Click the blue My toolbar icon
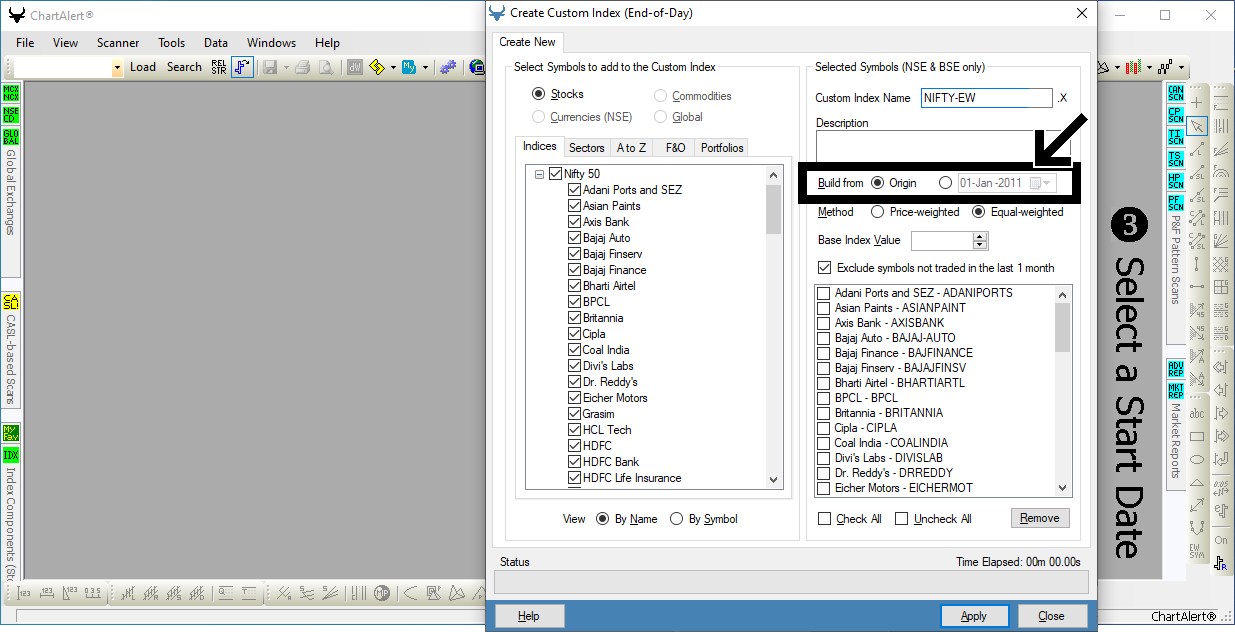The width and height of the screenshot is (1235, 632). pos(409,67)
